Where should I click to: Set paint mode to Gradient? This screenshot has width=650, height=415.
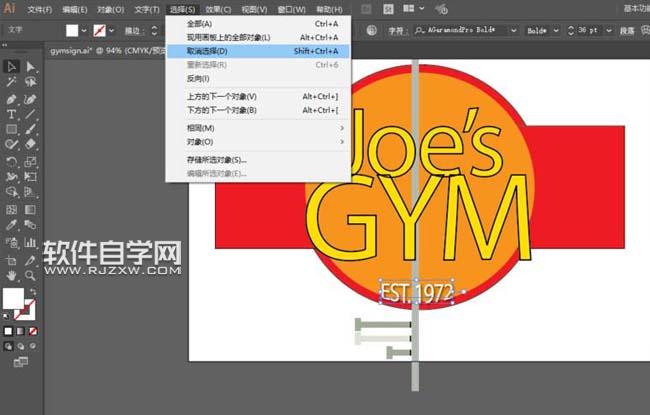pyautogui.click(x=20, y=331)
